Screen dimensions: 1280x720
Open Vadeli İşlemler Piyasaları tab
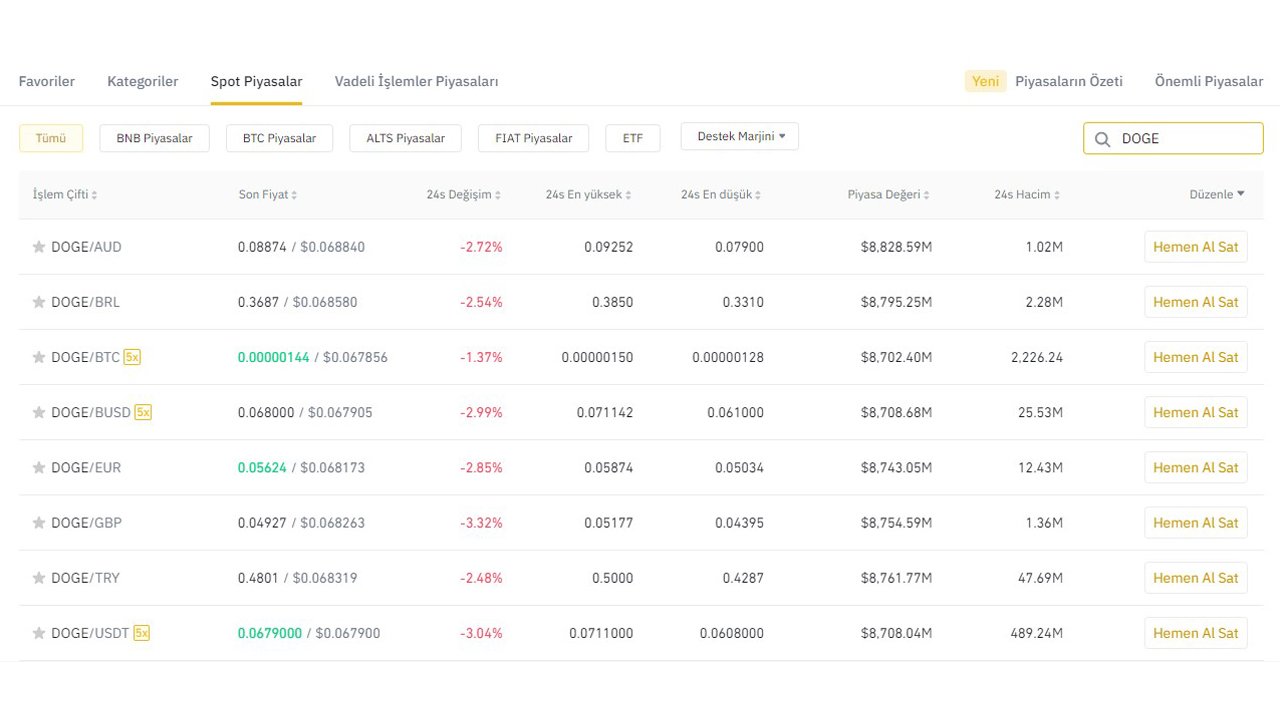pyautogui.click(x=416, y=82)
